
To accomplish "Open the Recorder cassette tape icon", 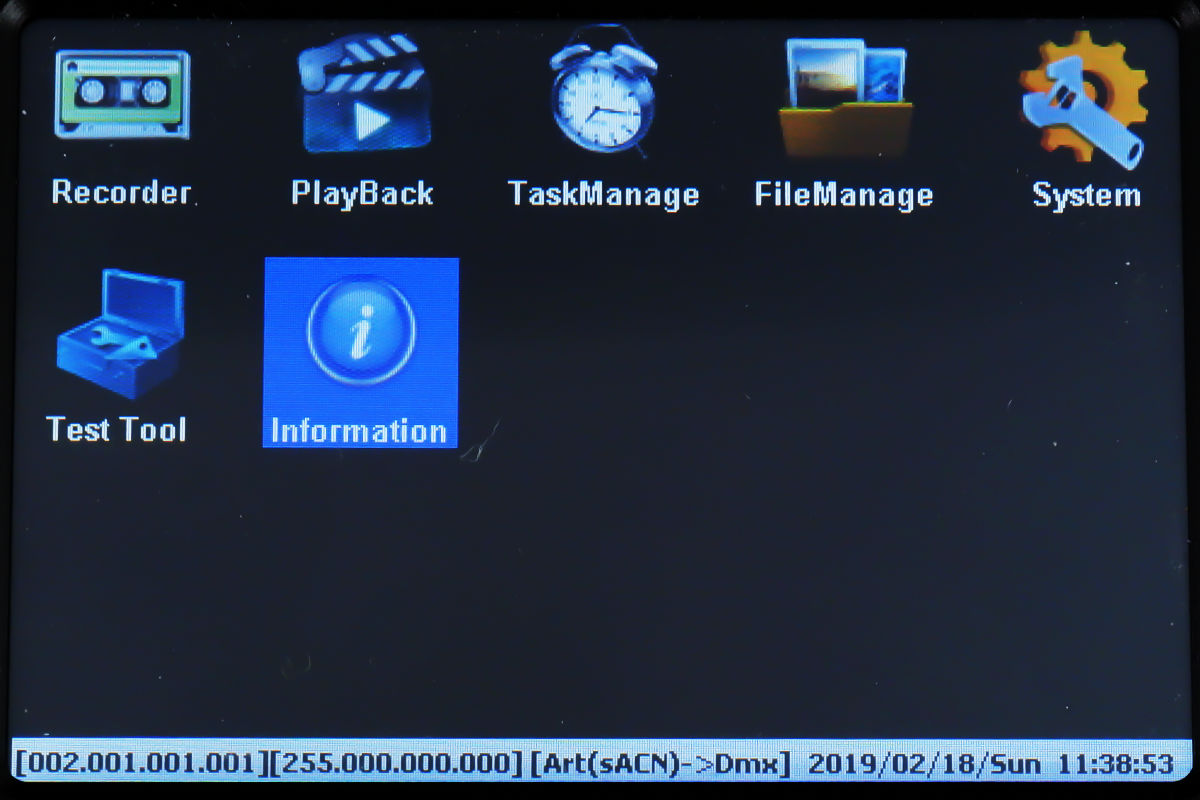I will point(121,95).
